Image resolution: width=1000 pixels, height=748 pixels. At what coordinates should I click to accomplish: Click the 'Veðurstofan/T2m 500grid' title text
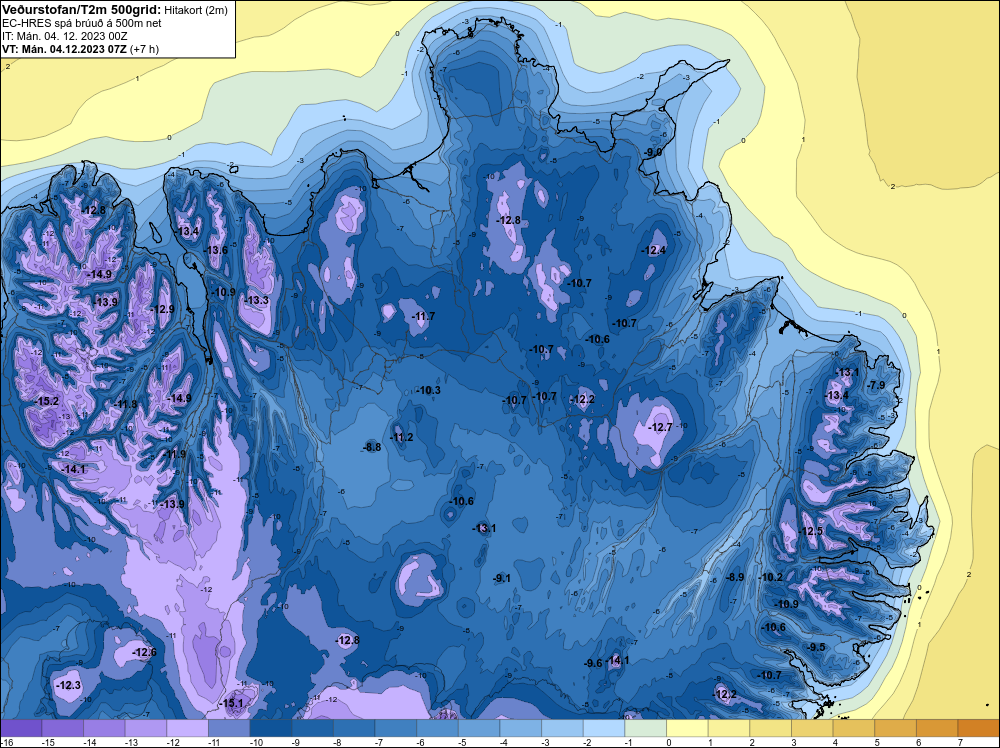(x=82, y=10)
